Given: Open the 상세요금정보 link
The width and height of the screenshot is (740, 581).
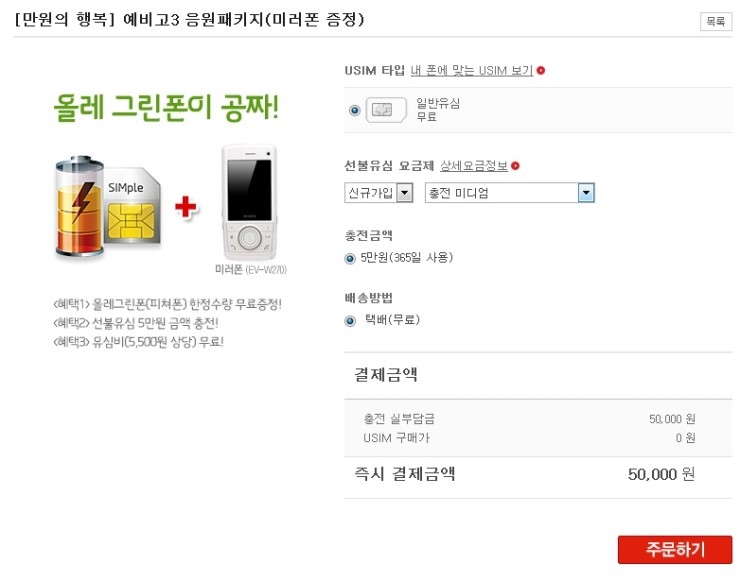Looking at the screenshot, I should [x=474, y=166].
